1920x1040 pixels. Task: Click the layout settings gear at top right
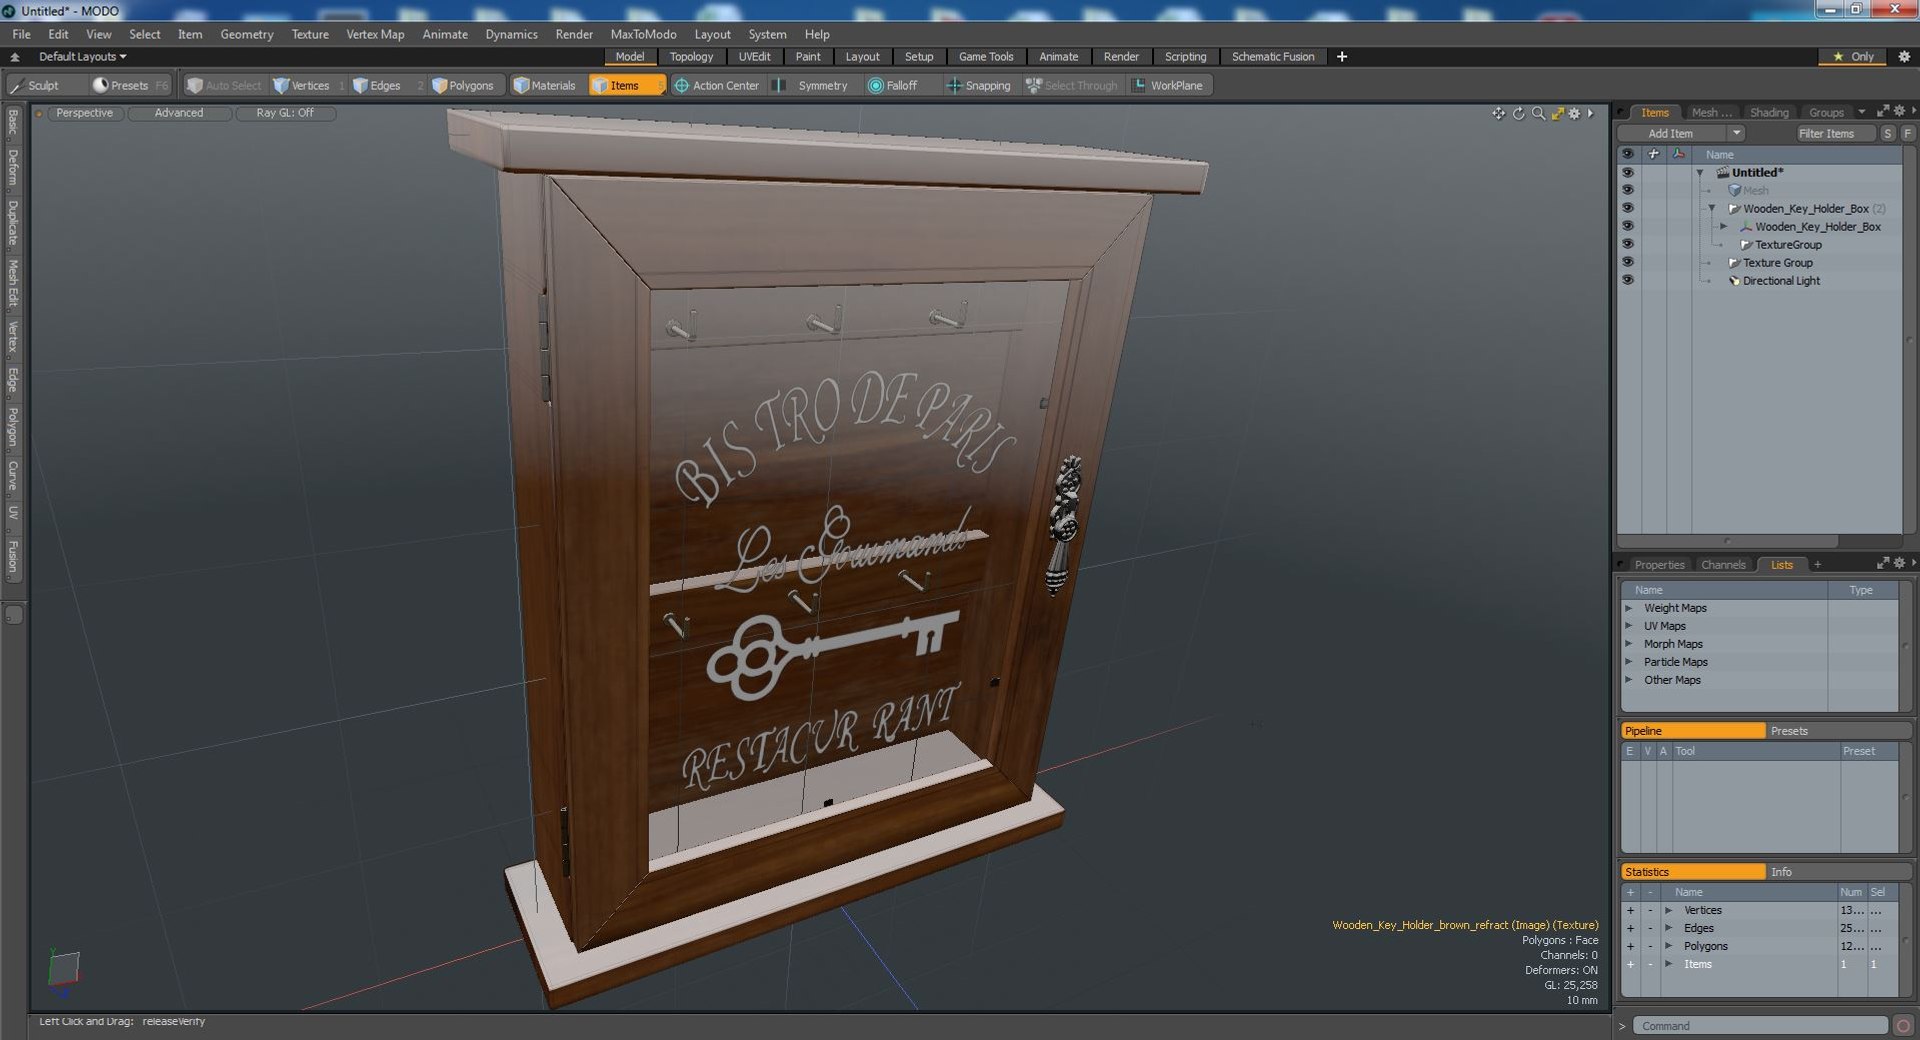click(x=1904, y=57)
